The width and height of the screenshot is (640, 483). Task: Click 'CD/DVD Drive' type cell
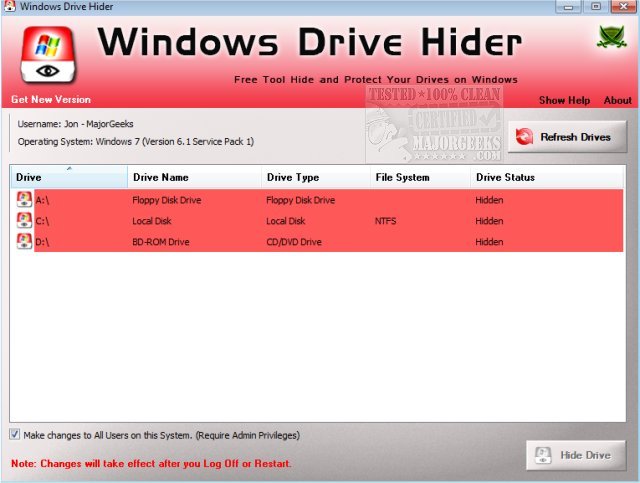[x=293, y=242]
